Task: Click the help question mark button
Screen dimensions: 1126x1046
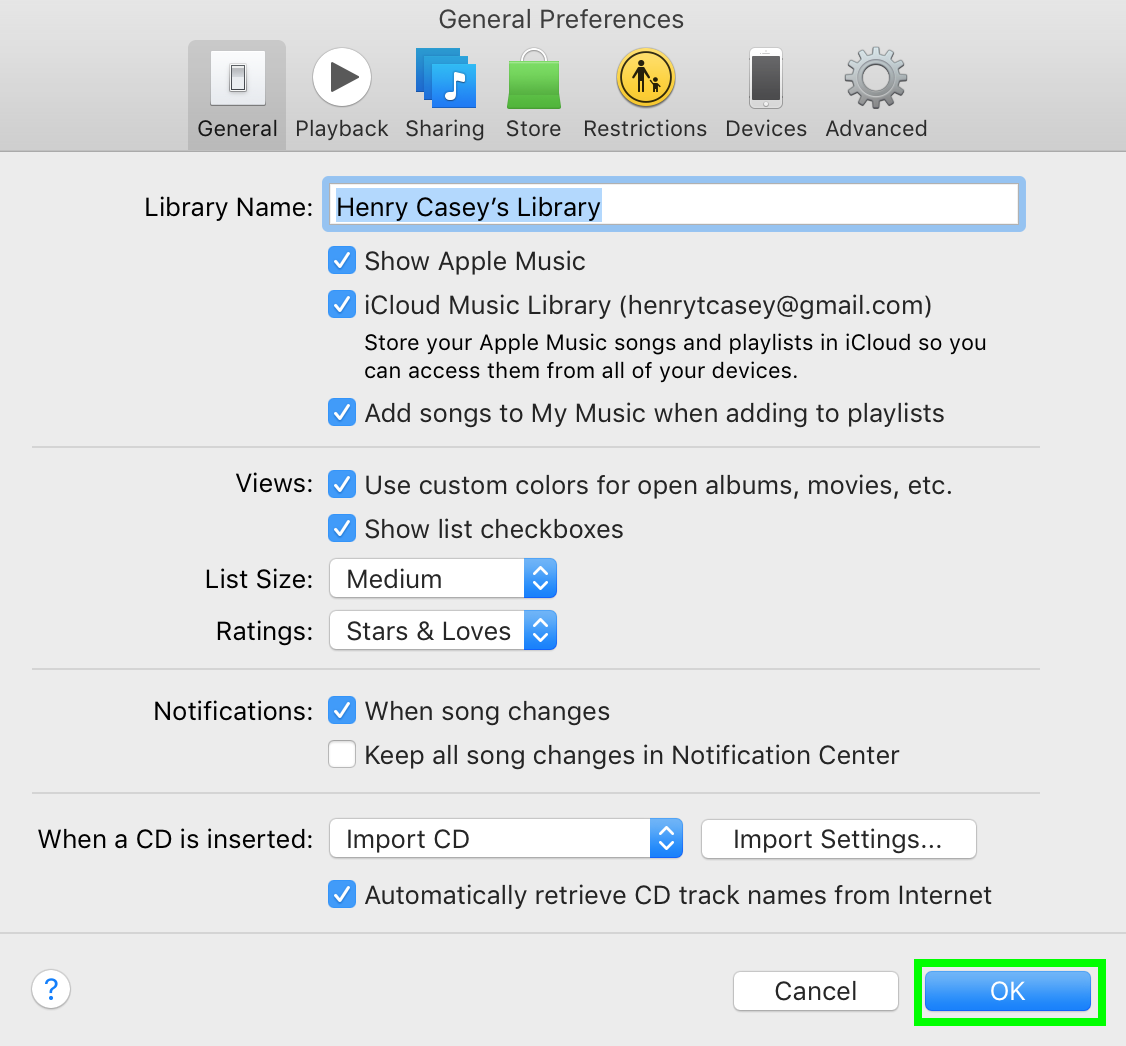Action: [51, 989]
